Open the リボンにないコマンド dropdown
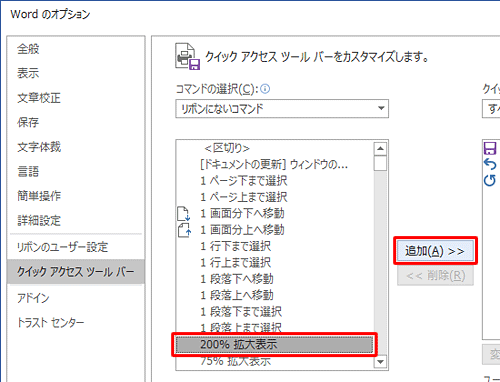Viewport: 500px width, 382px height. (x=282, y=108)
